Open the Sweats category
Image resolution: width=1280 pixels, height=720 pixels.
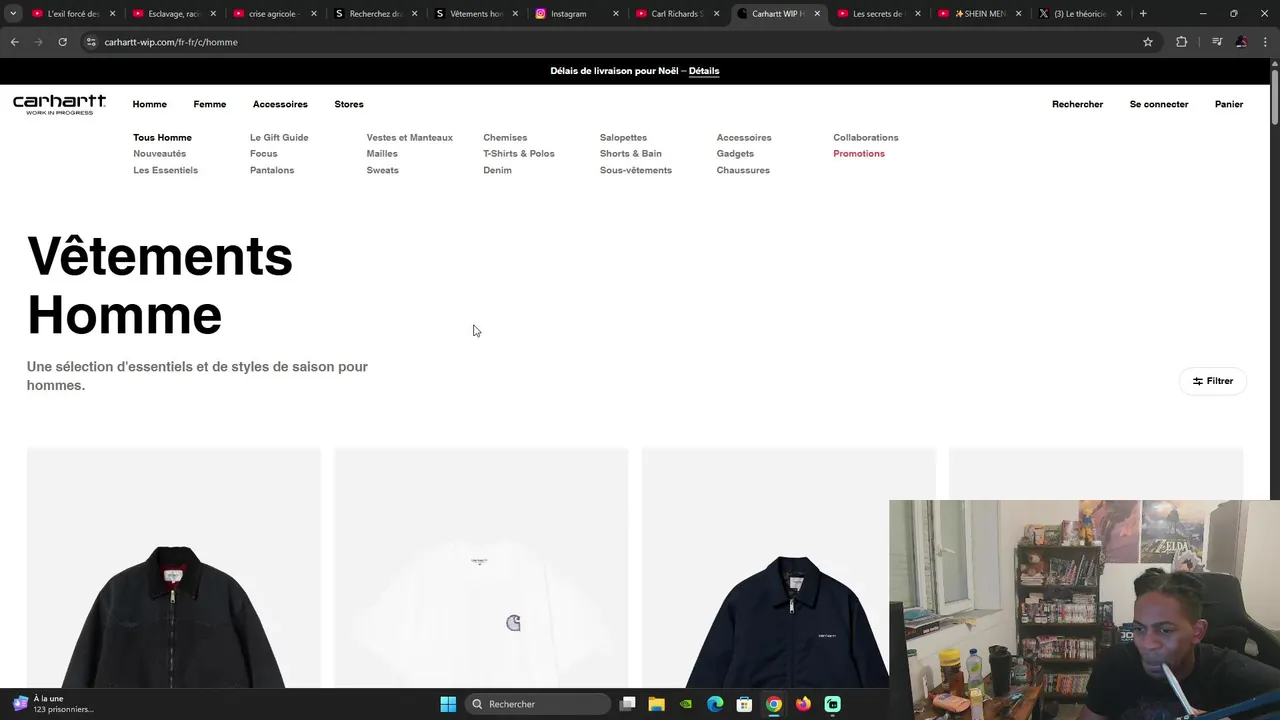(x=383, y=170)
